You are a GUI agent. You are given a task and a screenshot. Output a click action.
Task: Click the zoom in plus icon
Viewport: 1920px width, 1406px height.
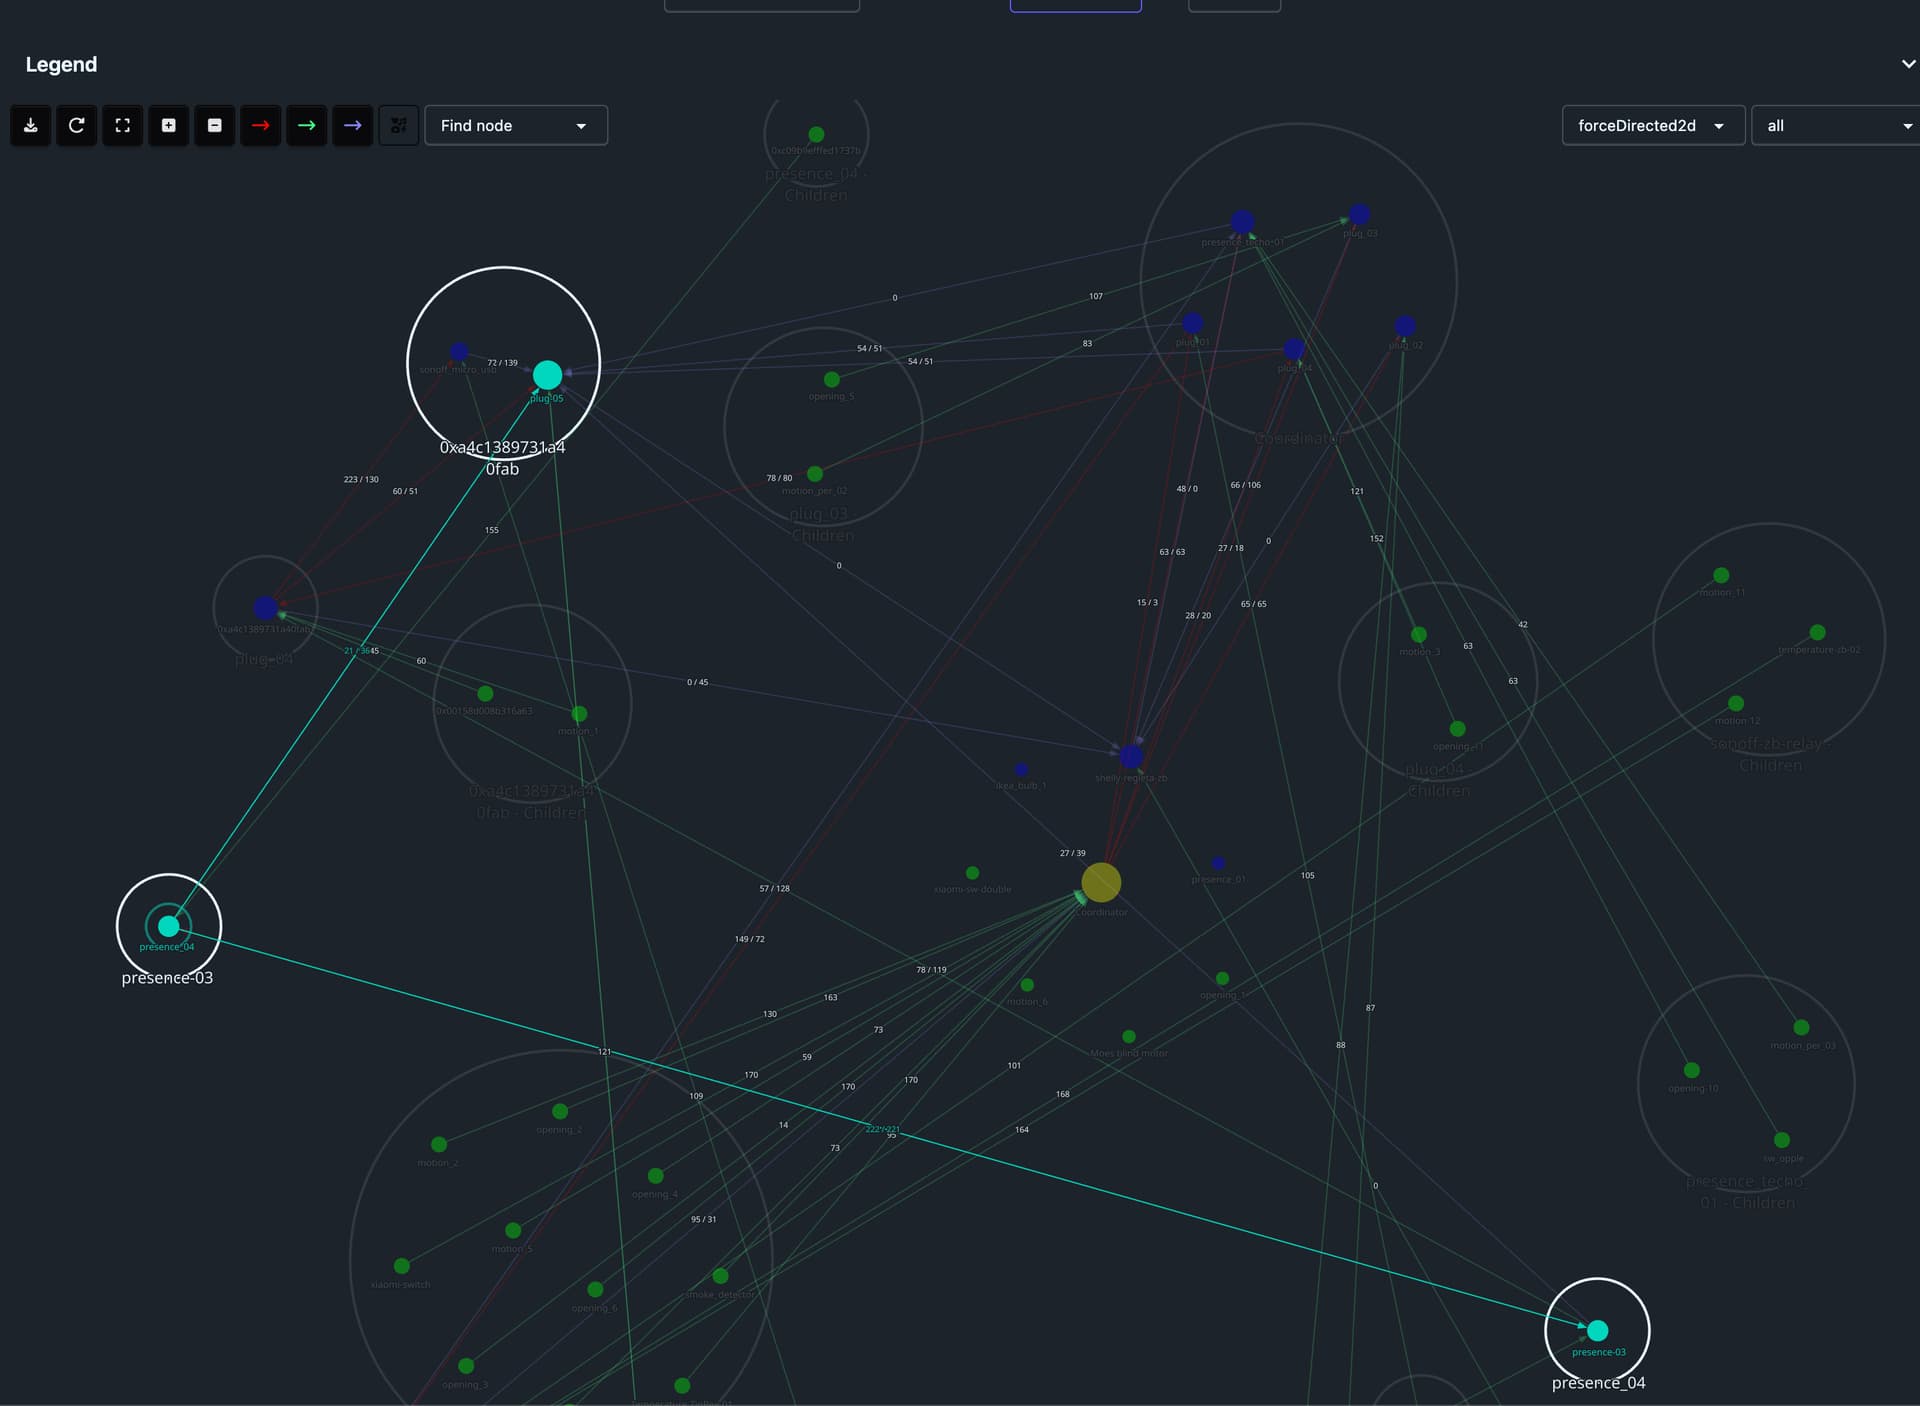[x=169, y=125]
